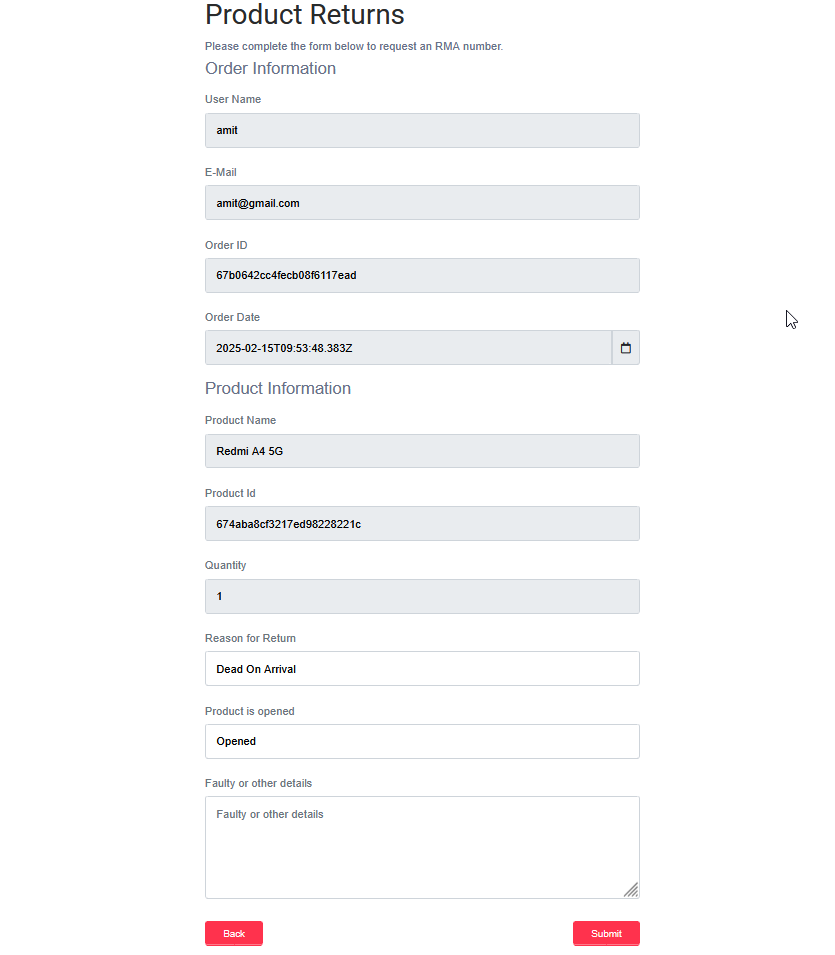Image resolution: width=835 pixels, height=955 pixels.
Task: Click the Quantity label text
Action: (225, 565)
